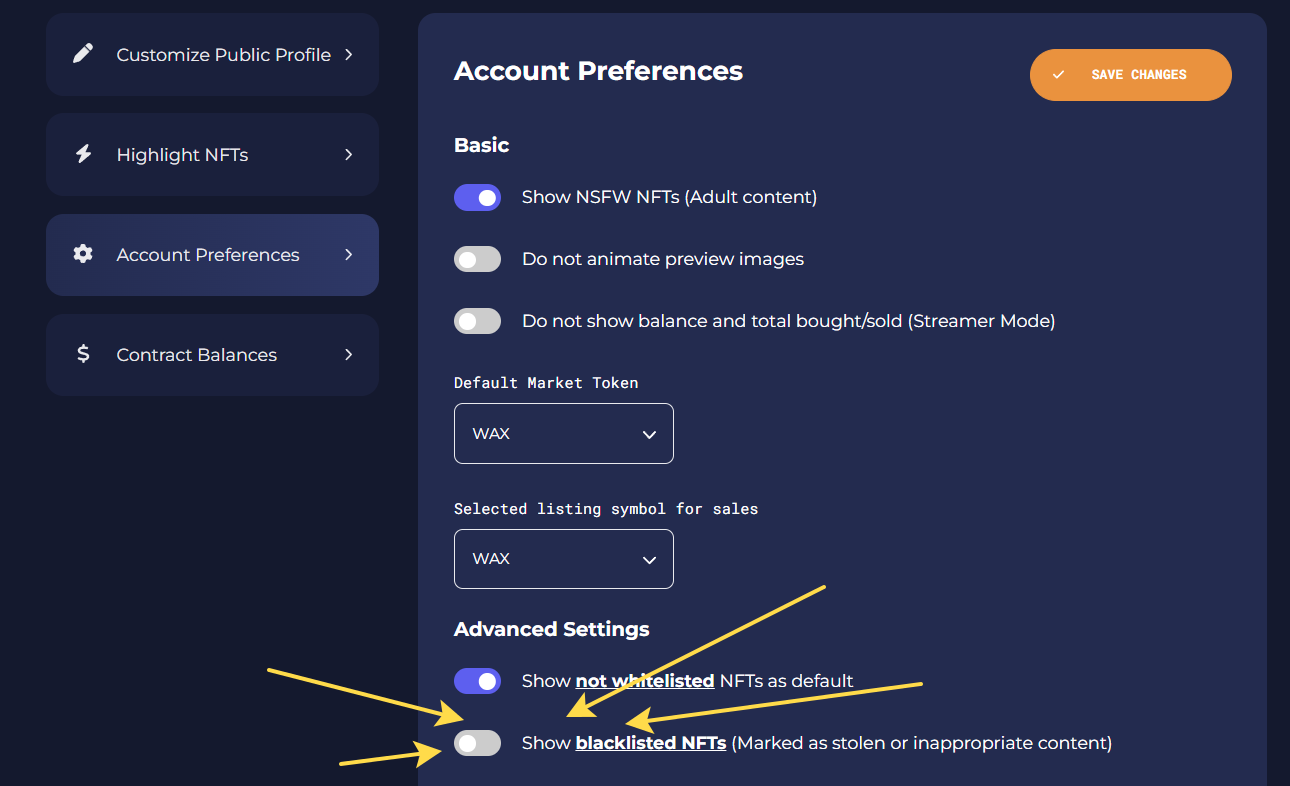Viewport: 1290px width, 786px height.
Task: Click chevron arrow next to Highlight NFTs
Action: 348,154
